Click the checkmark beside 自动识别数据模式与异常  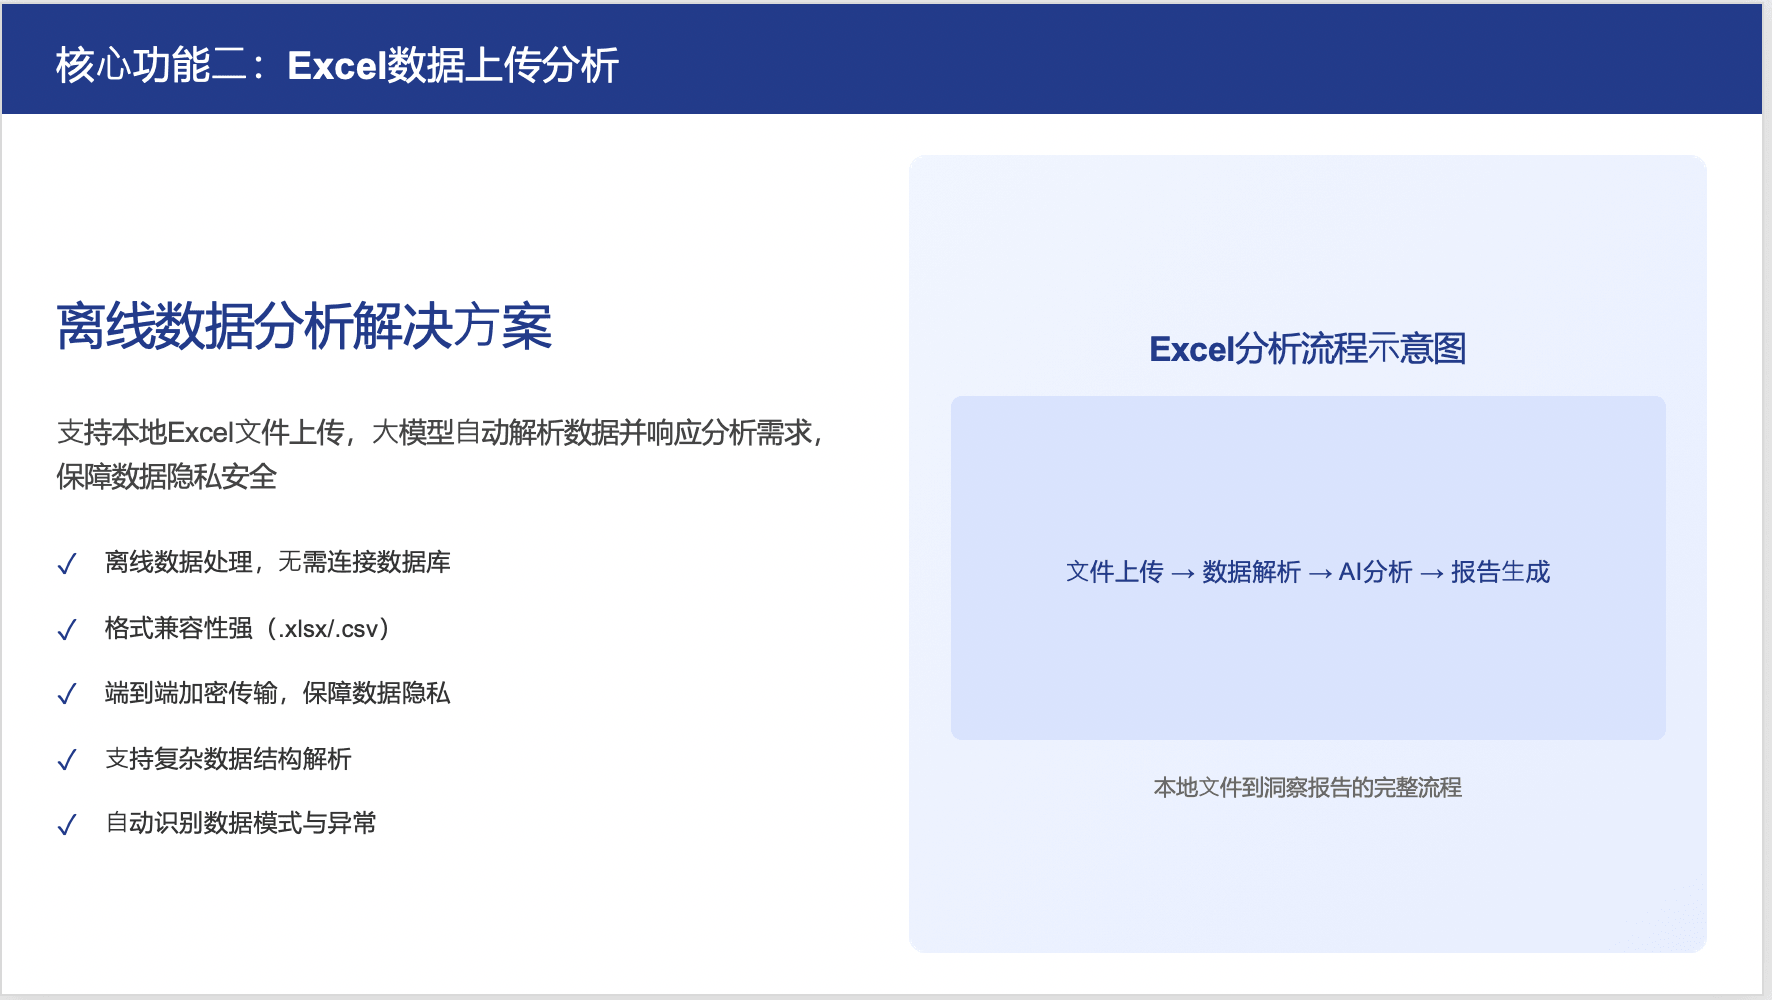67,825
